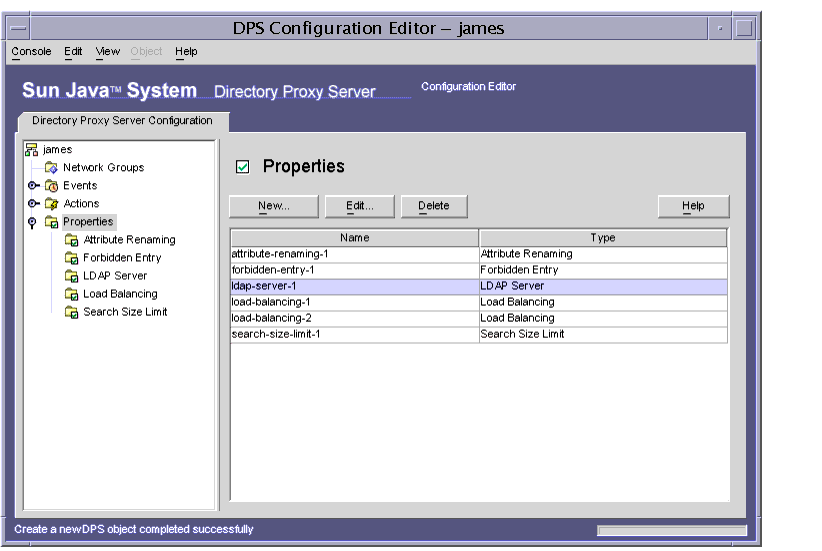Click the Sun Java System banner title
The width and height of the screenshot is (822, 551).
(x=110, y=90)
